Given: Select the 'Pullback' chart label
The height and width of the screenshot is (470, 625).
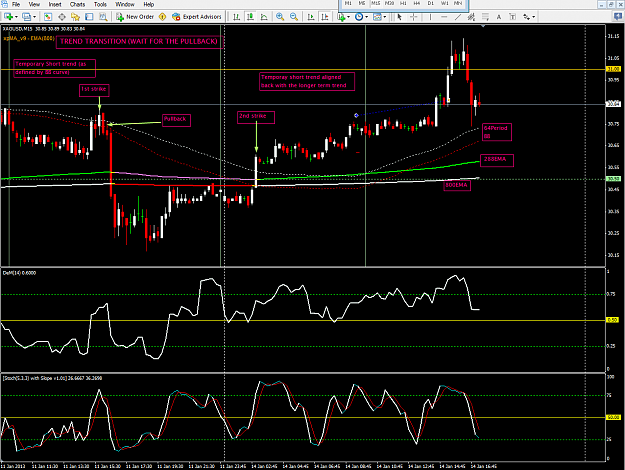Looking at the screenshot, I should [x=176, y=120].
